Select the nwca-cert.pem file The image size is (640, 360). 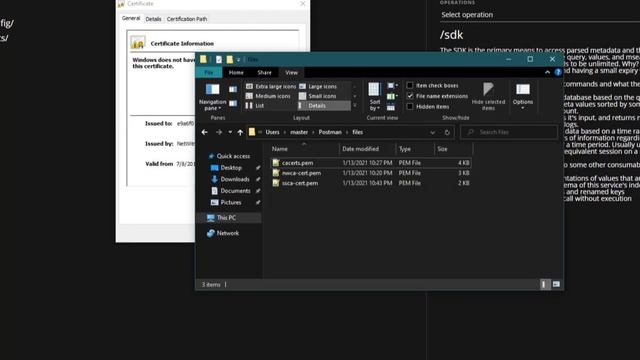[371, 173]
